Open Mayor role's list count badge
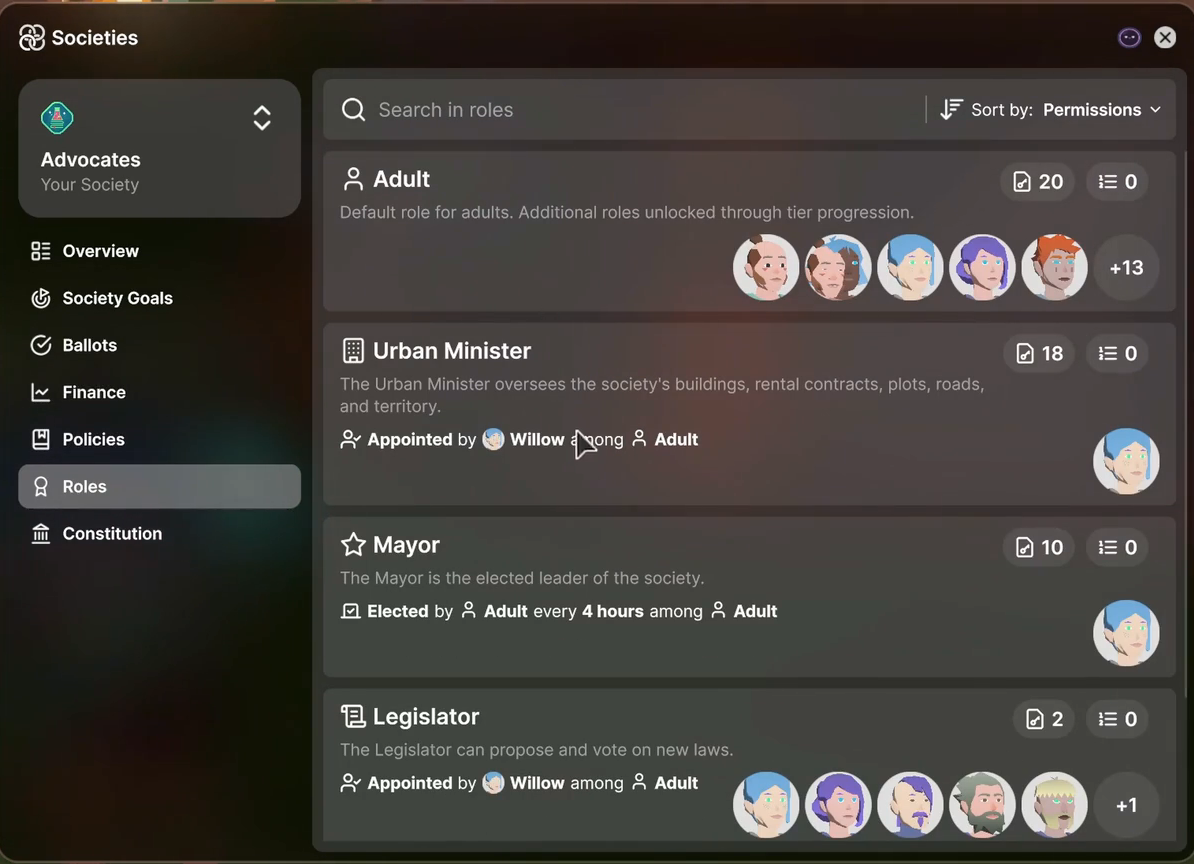The width and height of the screenshot is (1194, 864). [1117, 547]
